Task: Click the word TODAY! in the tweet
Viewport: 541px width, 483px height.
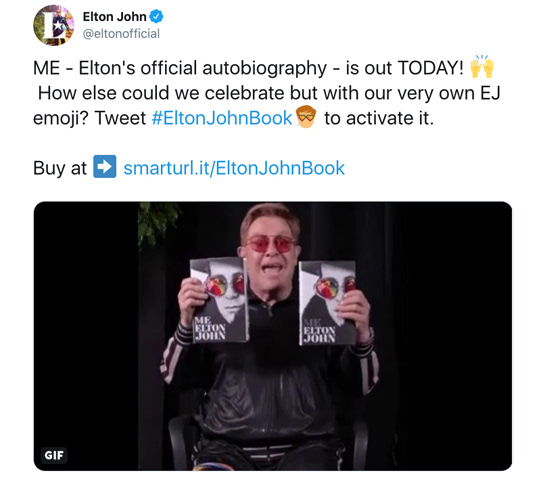Action: (x=431, y=68)
